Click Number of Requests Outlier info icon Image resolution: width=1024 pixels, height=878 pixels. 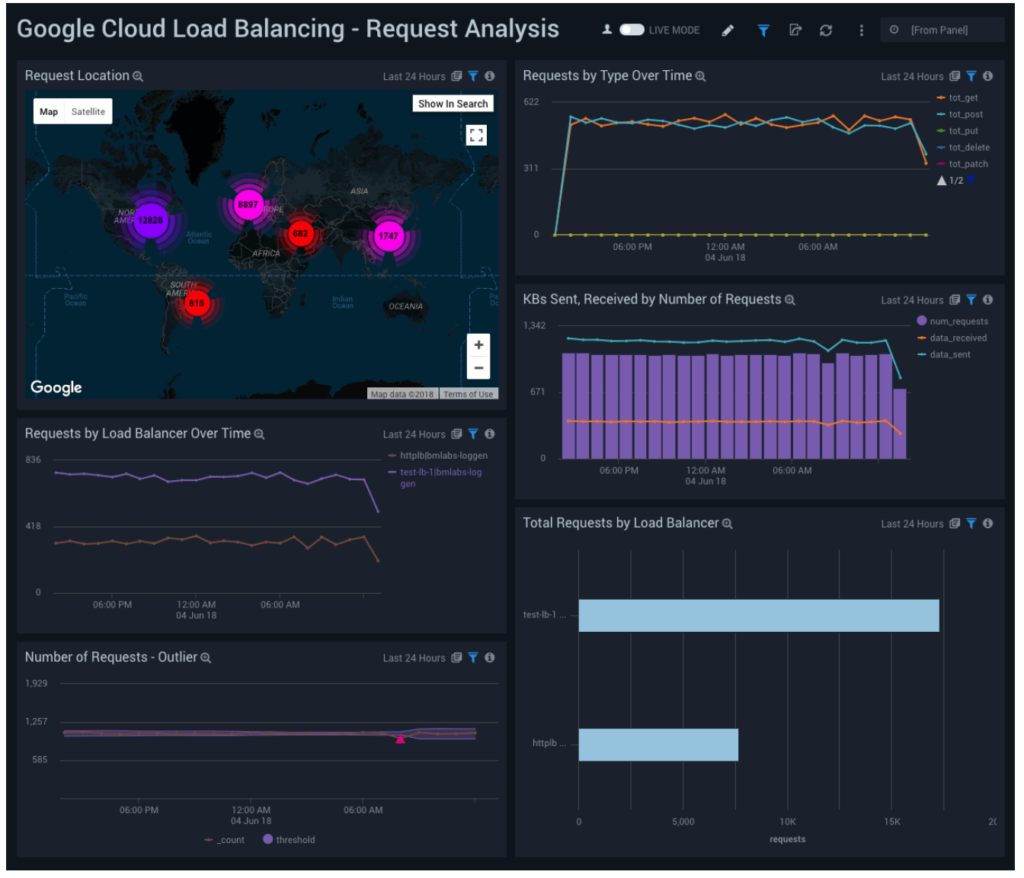coord(490,657)
